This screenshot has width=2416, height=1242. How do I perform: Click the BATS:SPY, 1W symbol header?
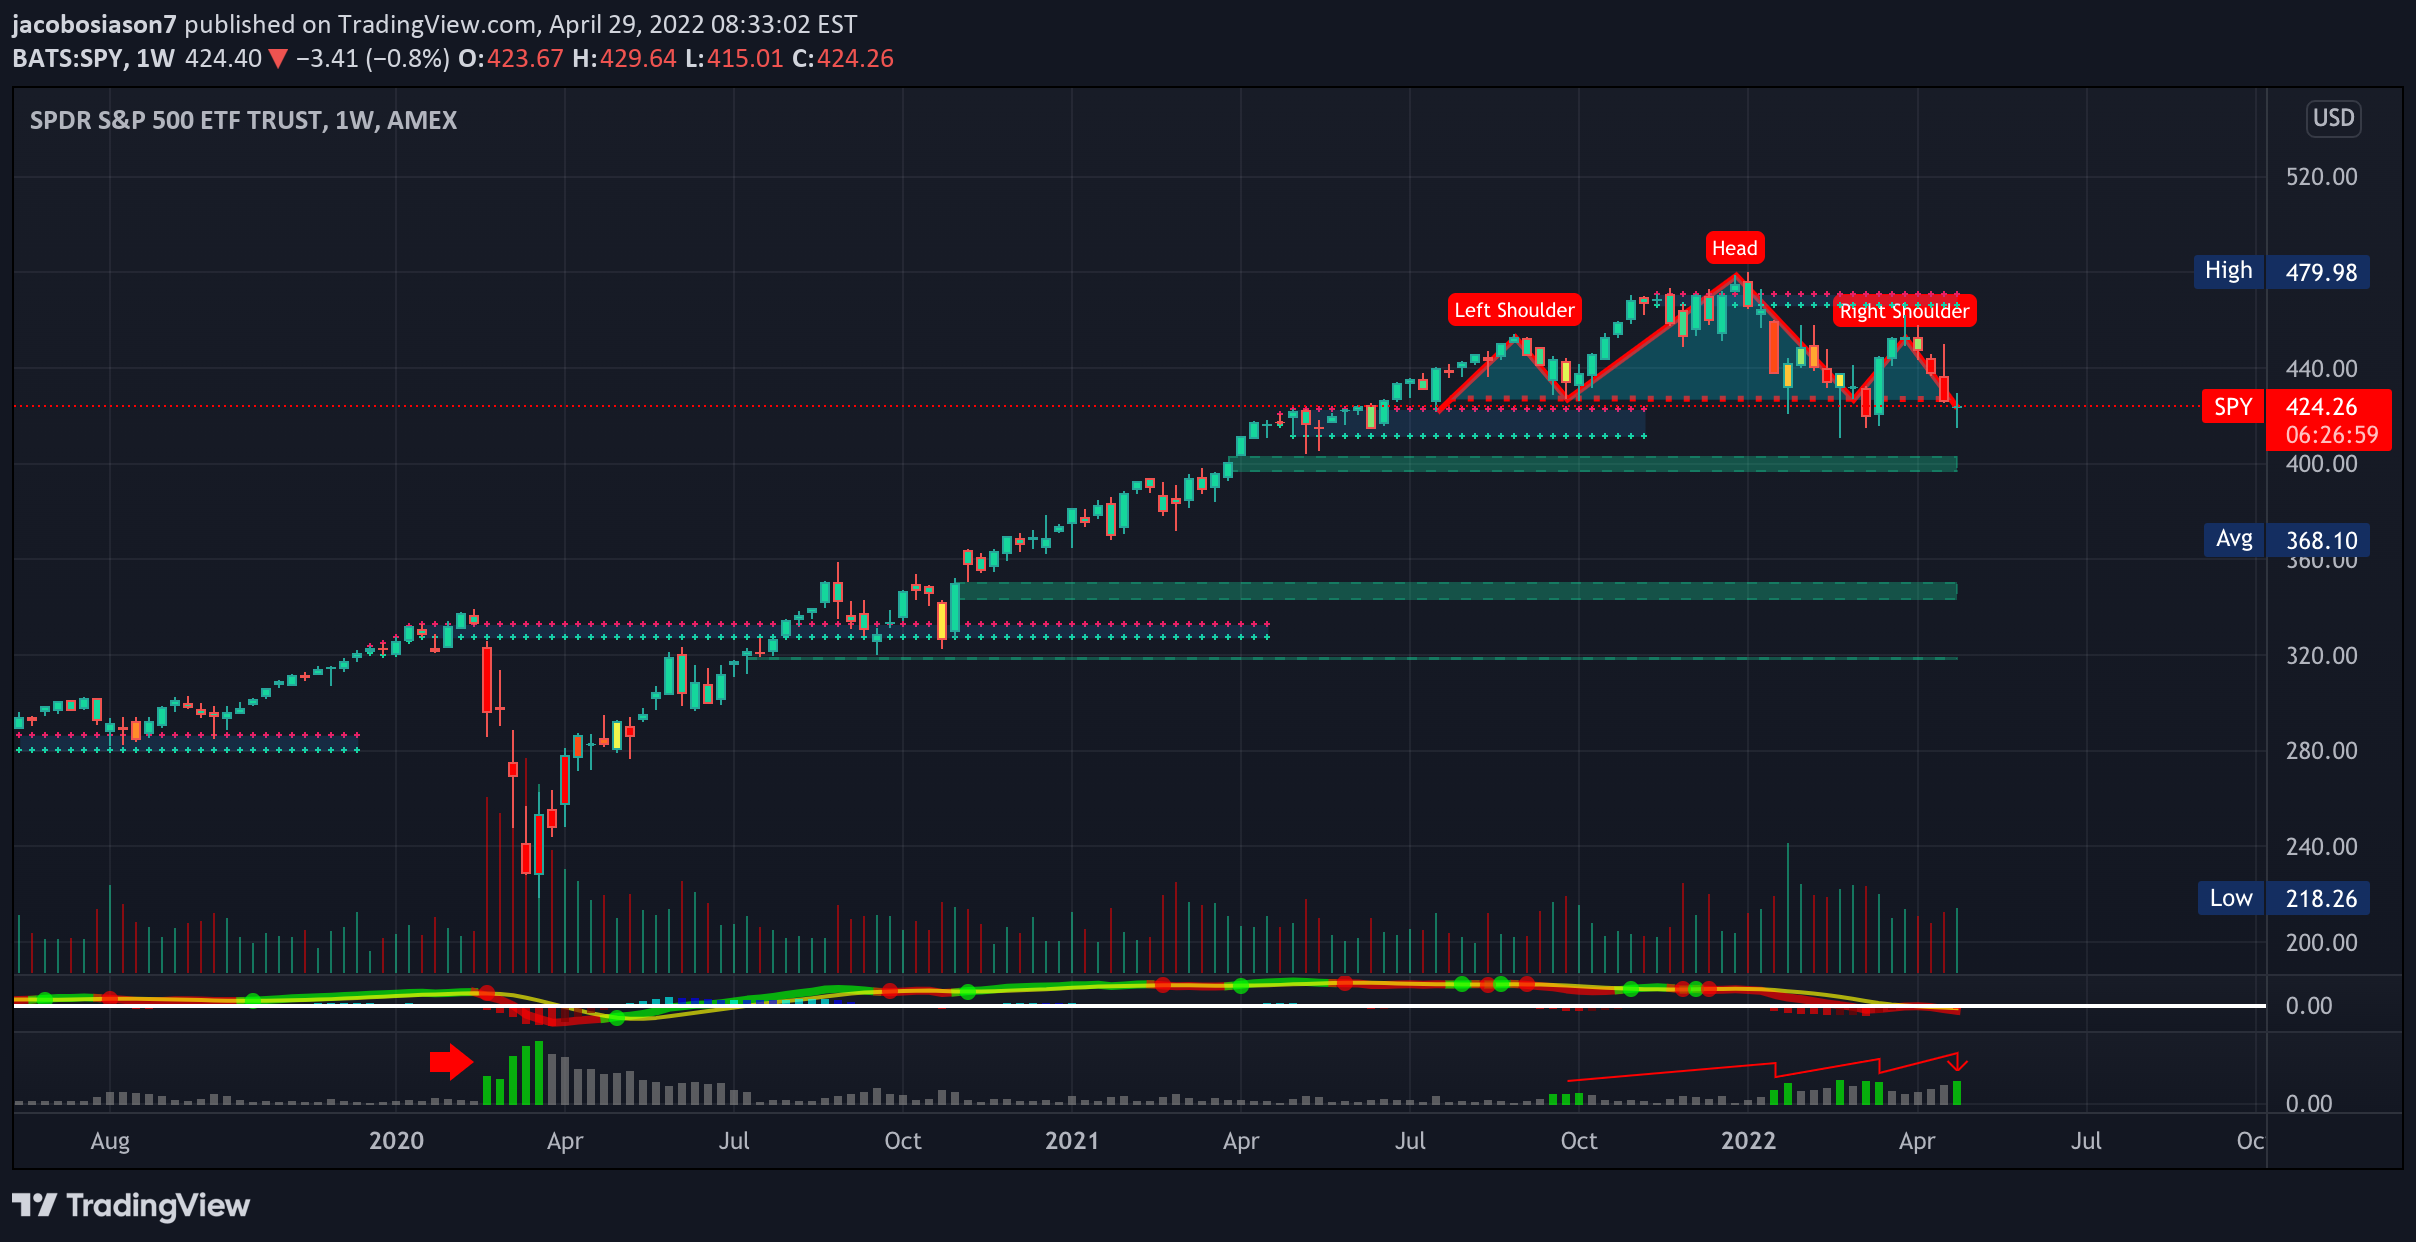(93, 58)
